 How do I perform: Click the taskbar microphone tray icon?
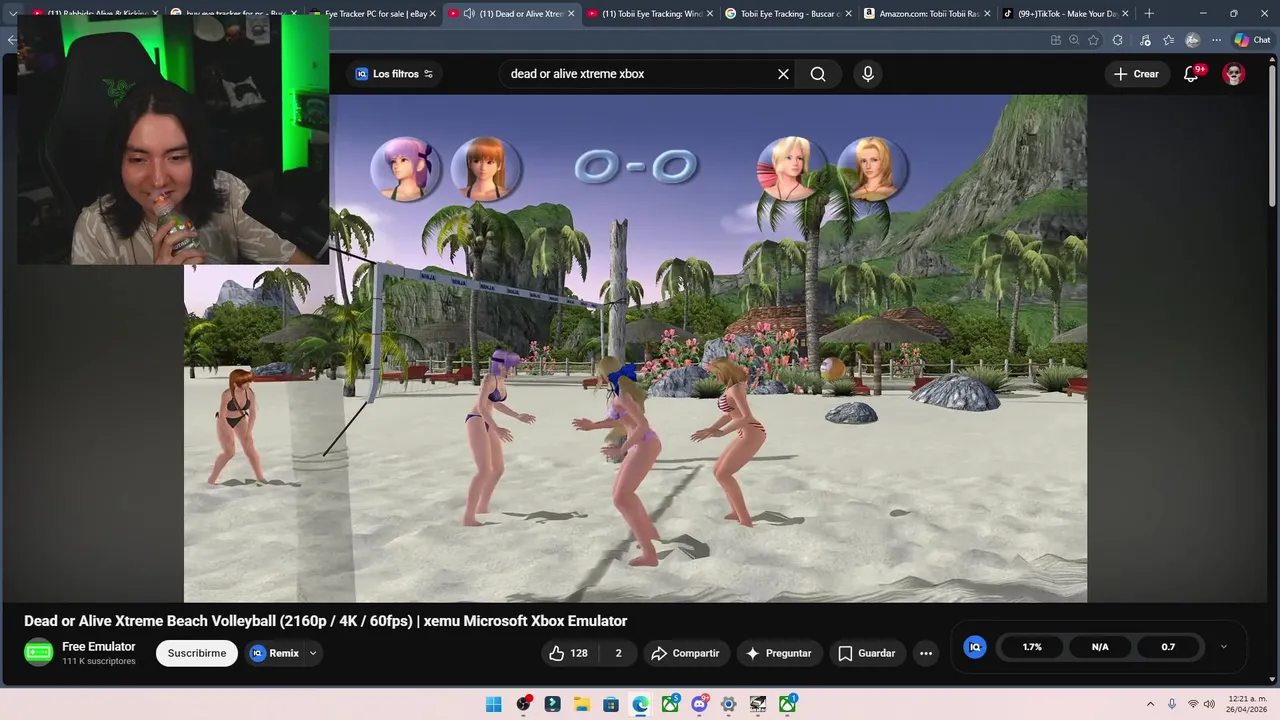pyautogui.click(x=1172, y=704)
